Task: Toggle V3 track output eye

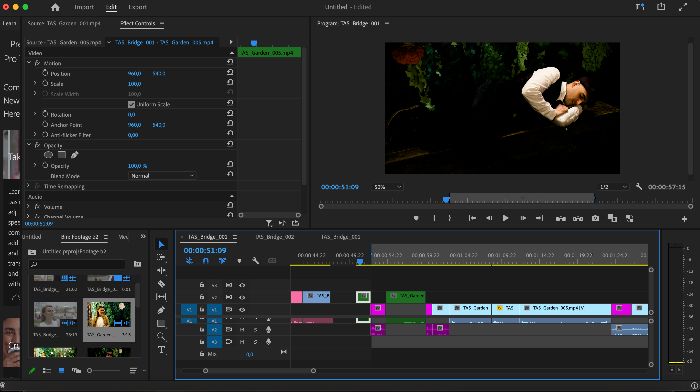Action: [242, 285]
